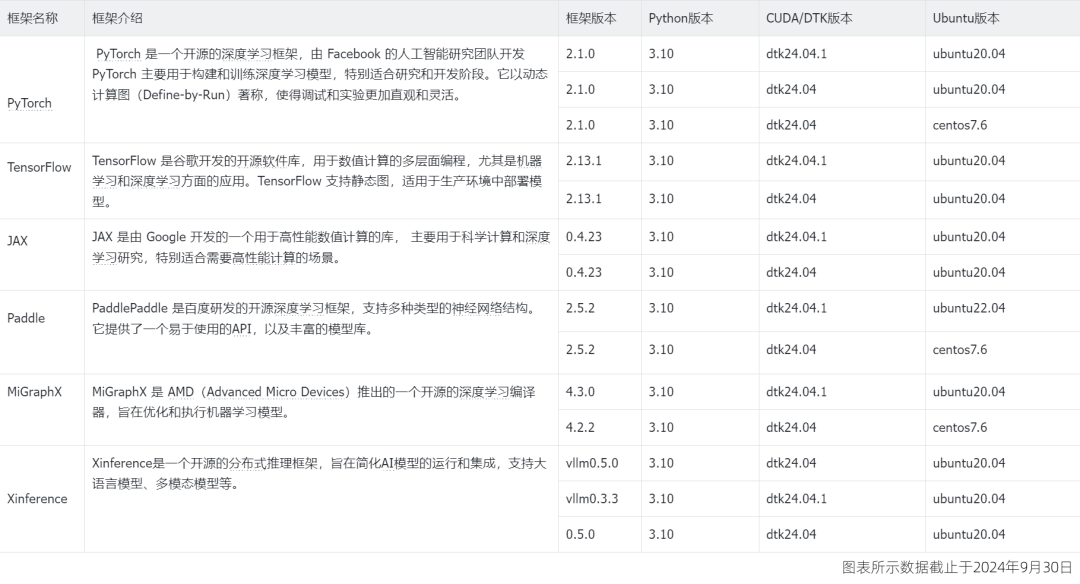
Task: Click the JAX framework name cell
Action: point(17,240)
